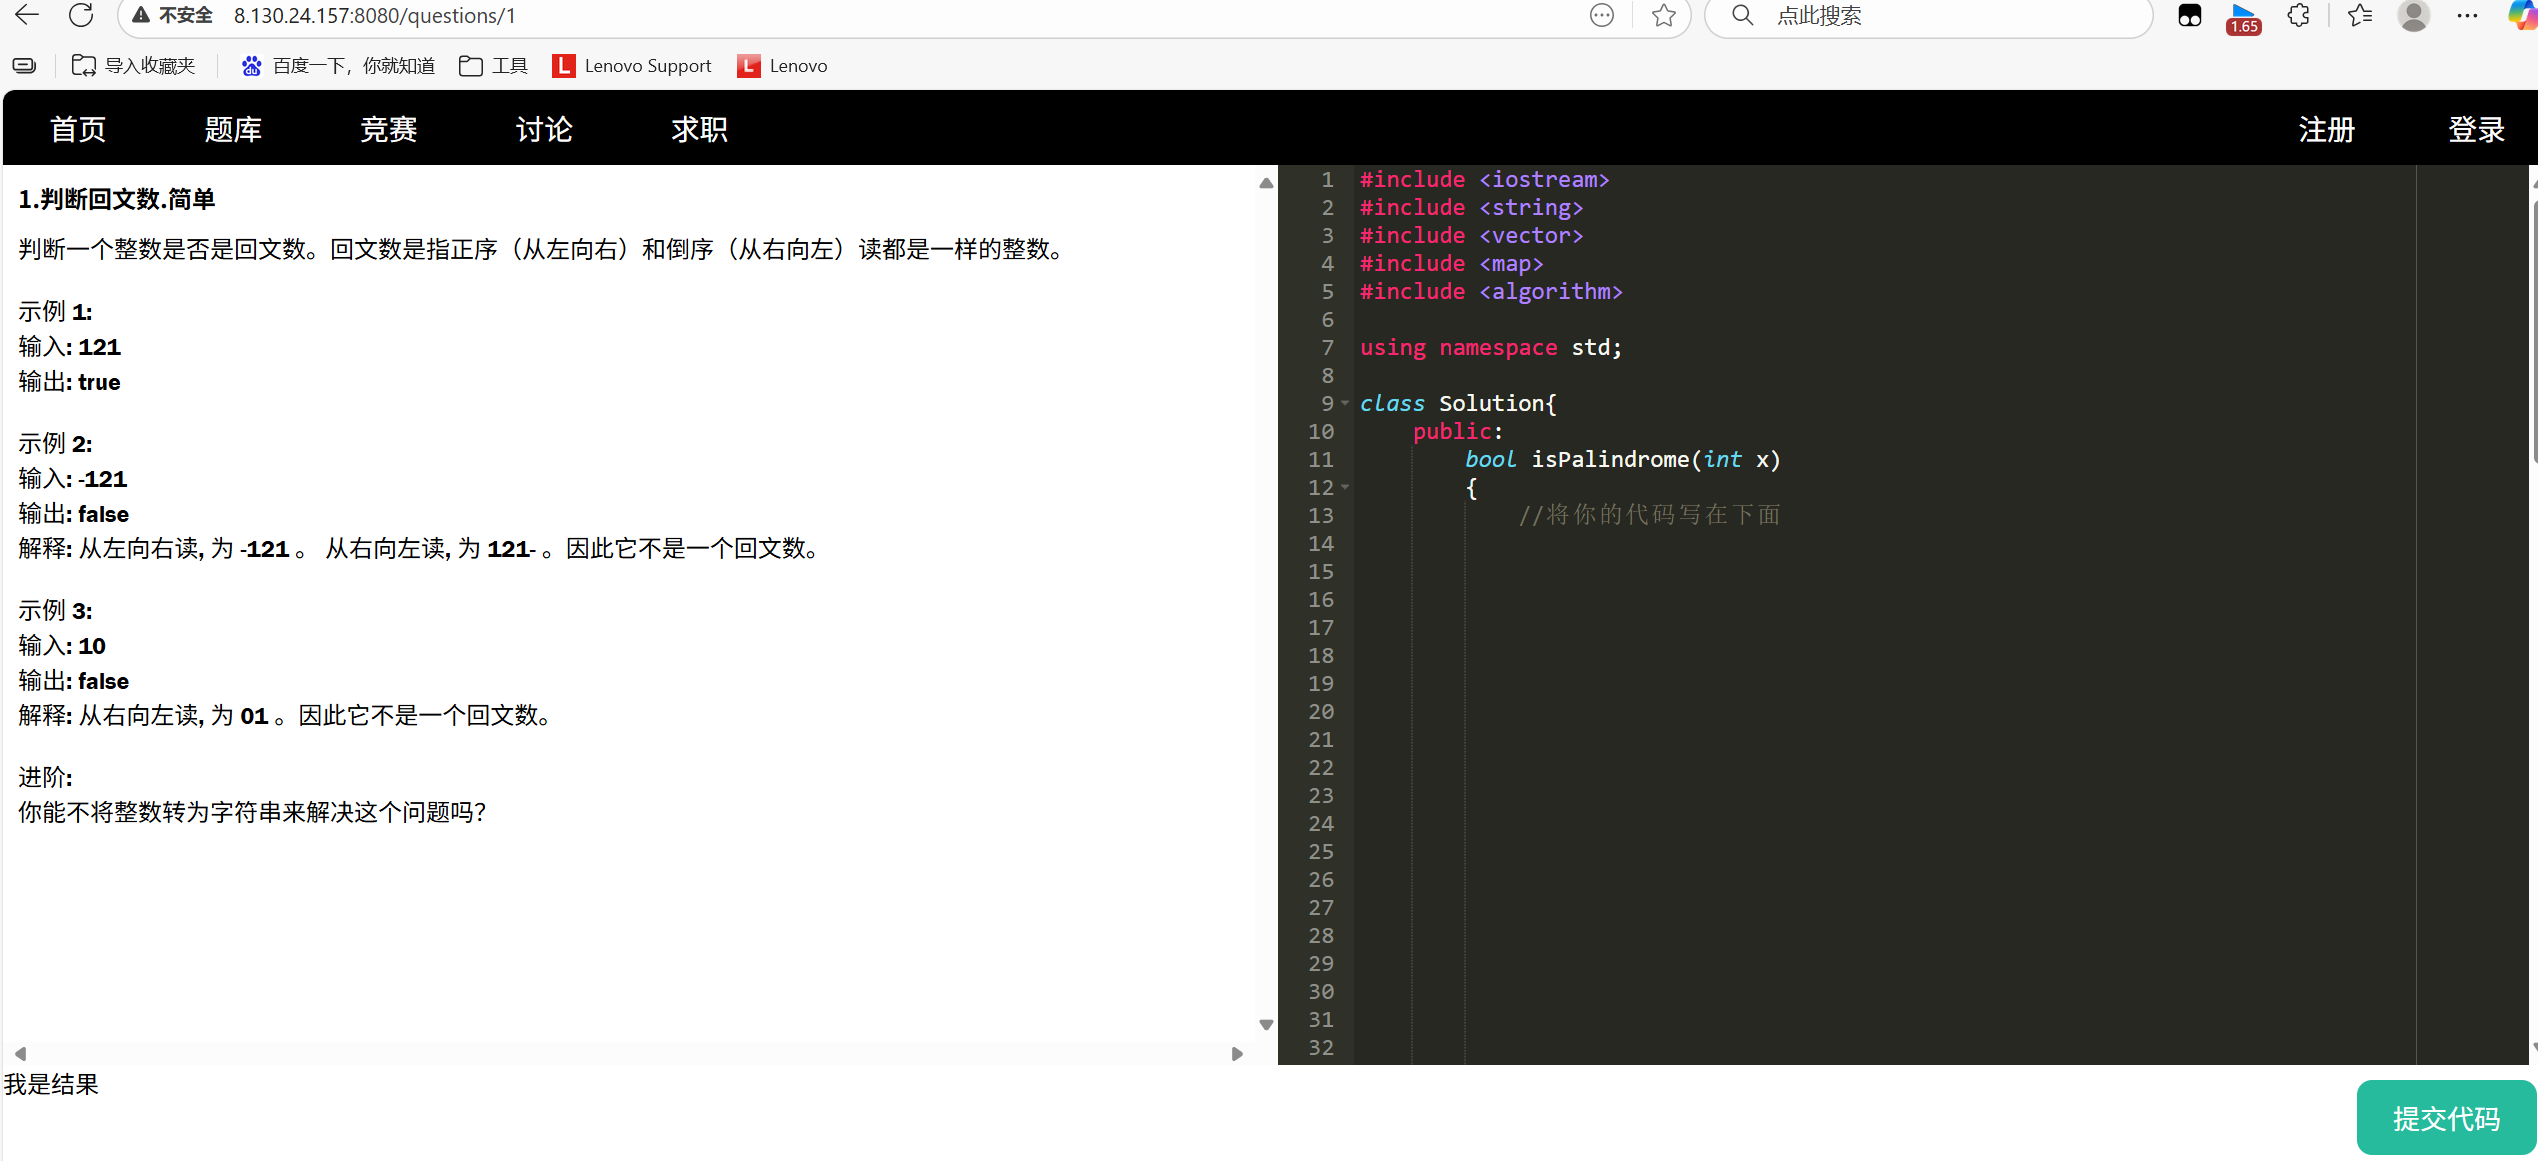Go to 首页 in navigation
The image size is (2538, 1161).
(x=78, y=129)
